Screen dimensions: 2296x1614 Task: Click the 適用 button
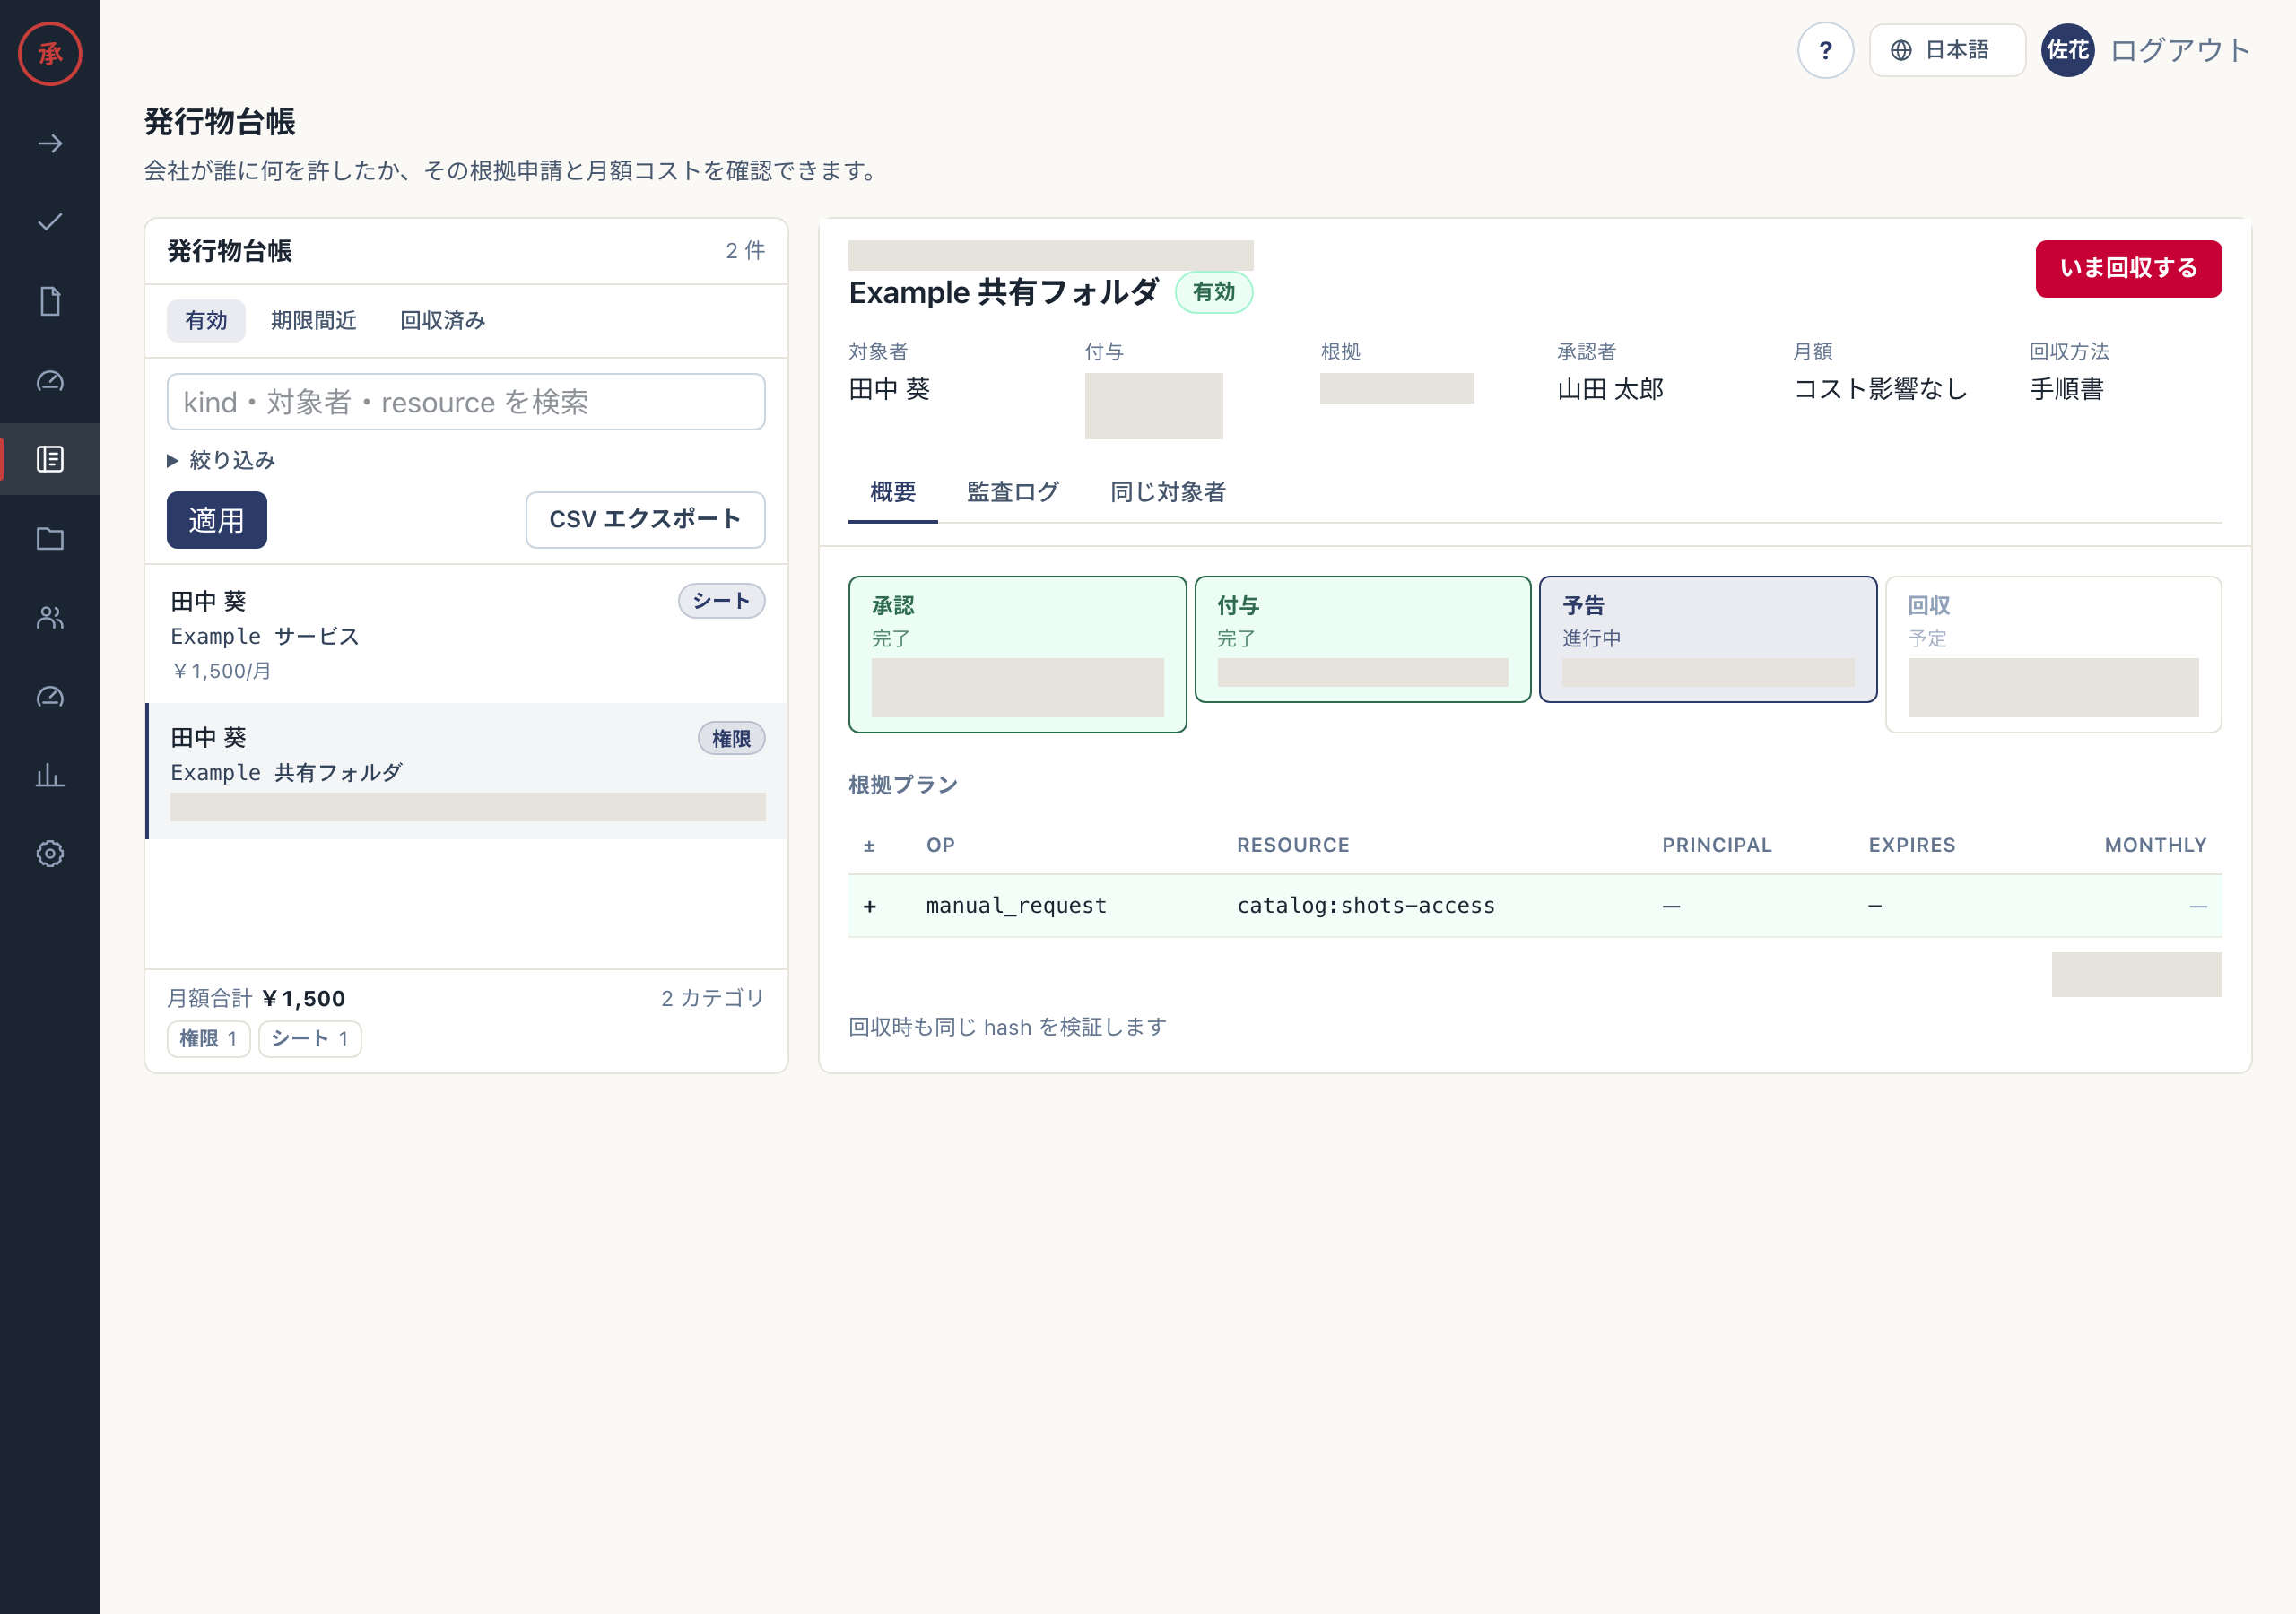[217, 520]
